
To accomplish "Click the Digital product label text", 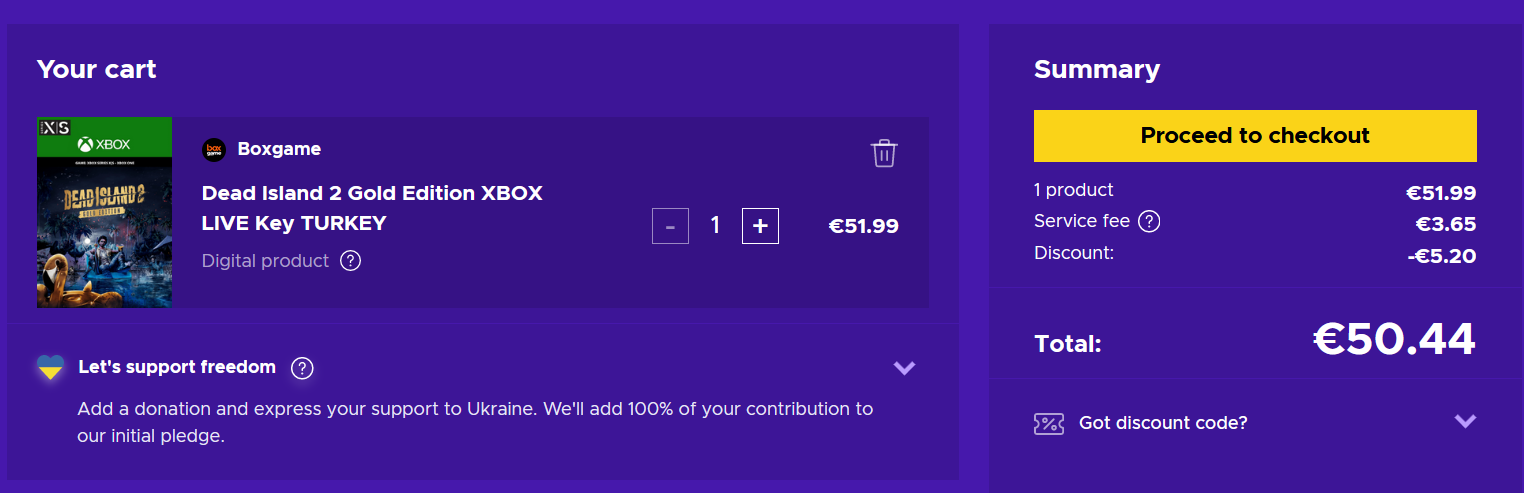I will pyautogui.click(x=265, y=261).
